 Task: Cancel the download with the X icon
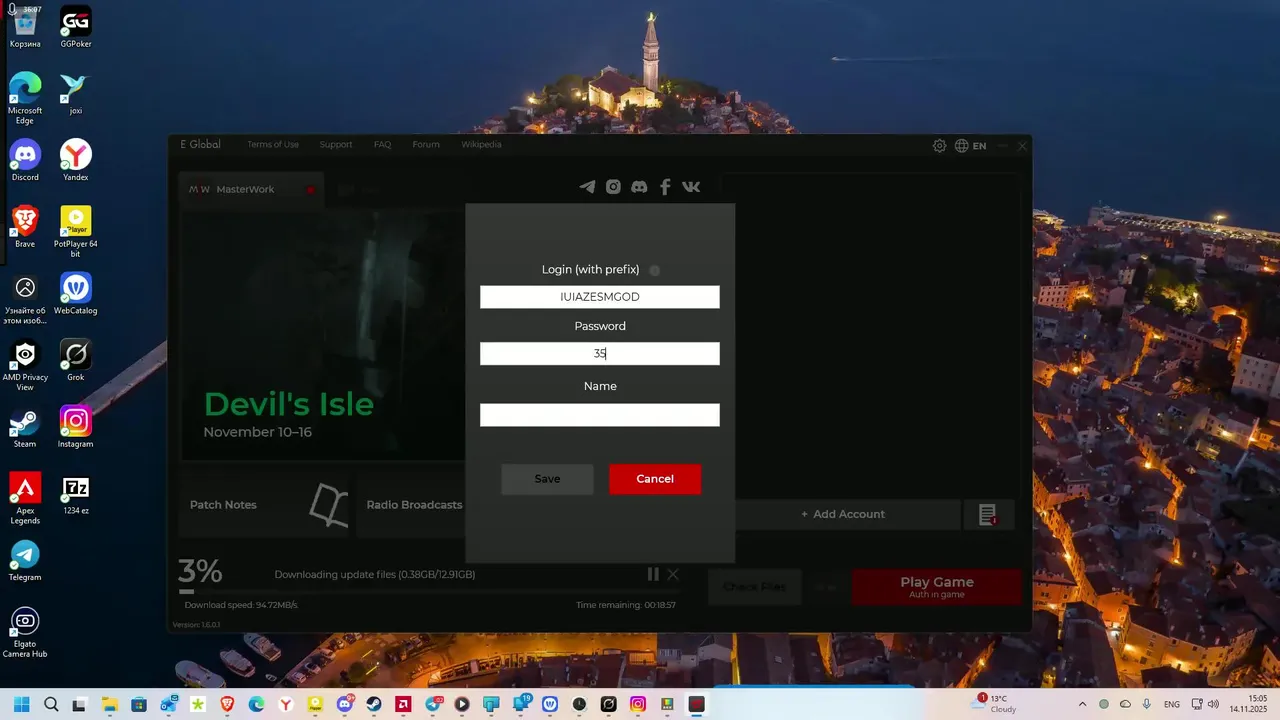(x=673, y=574)
